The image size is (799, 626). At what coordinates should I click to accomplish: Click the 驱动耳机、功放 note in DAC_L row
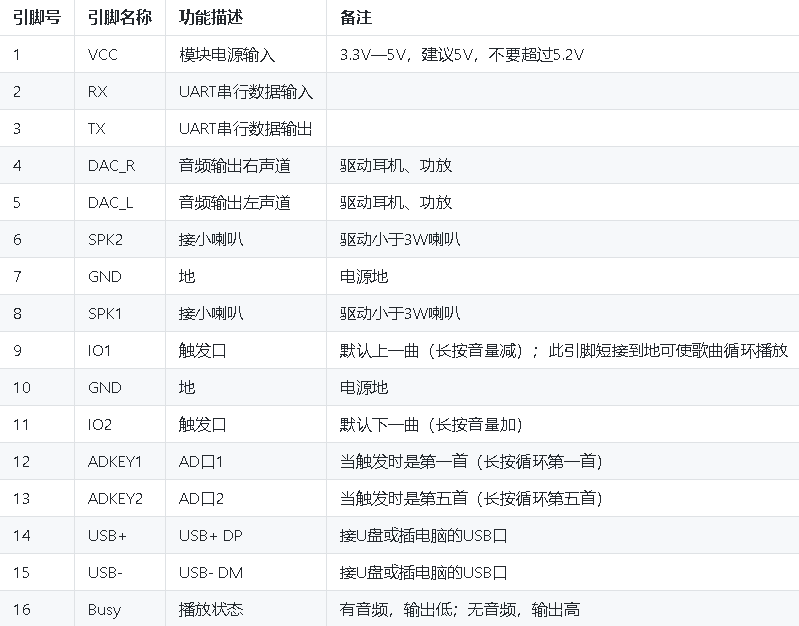coord(396,203)
